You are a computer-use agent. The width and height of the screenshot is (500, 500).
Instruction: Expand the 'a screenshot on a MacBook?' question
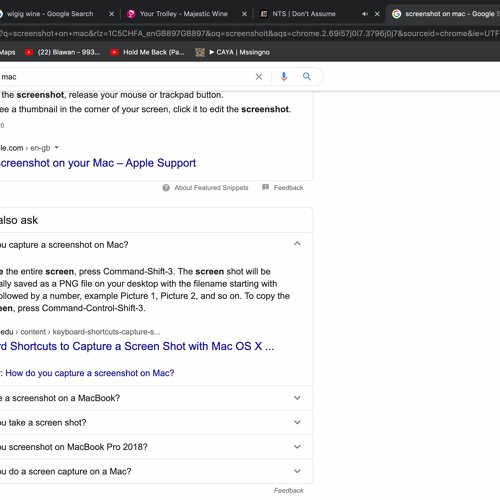[x=297, y=398]
